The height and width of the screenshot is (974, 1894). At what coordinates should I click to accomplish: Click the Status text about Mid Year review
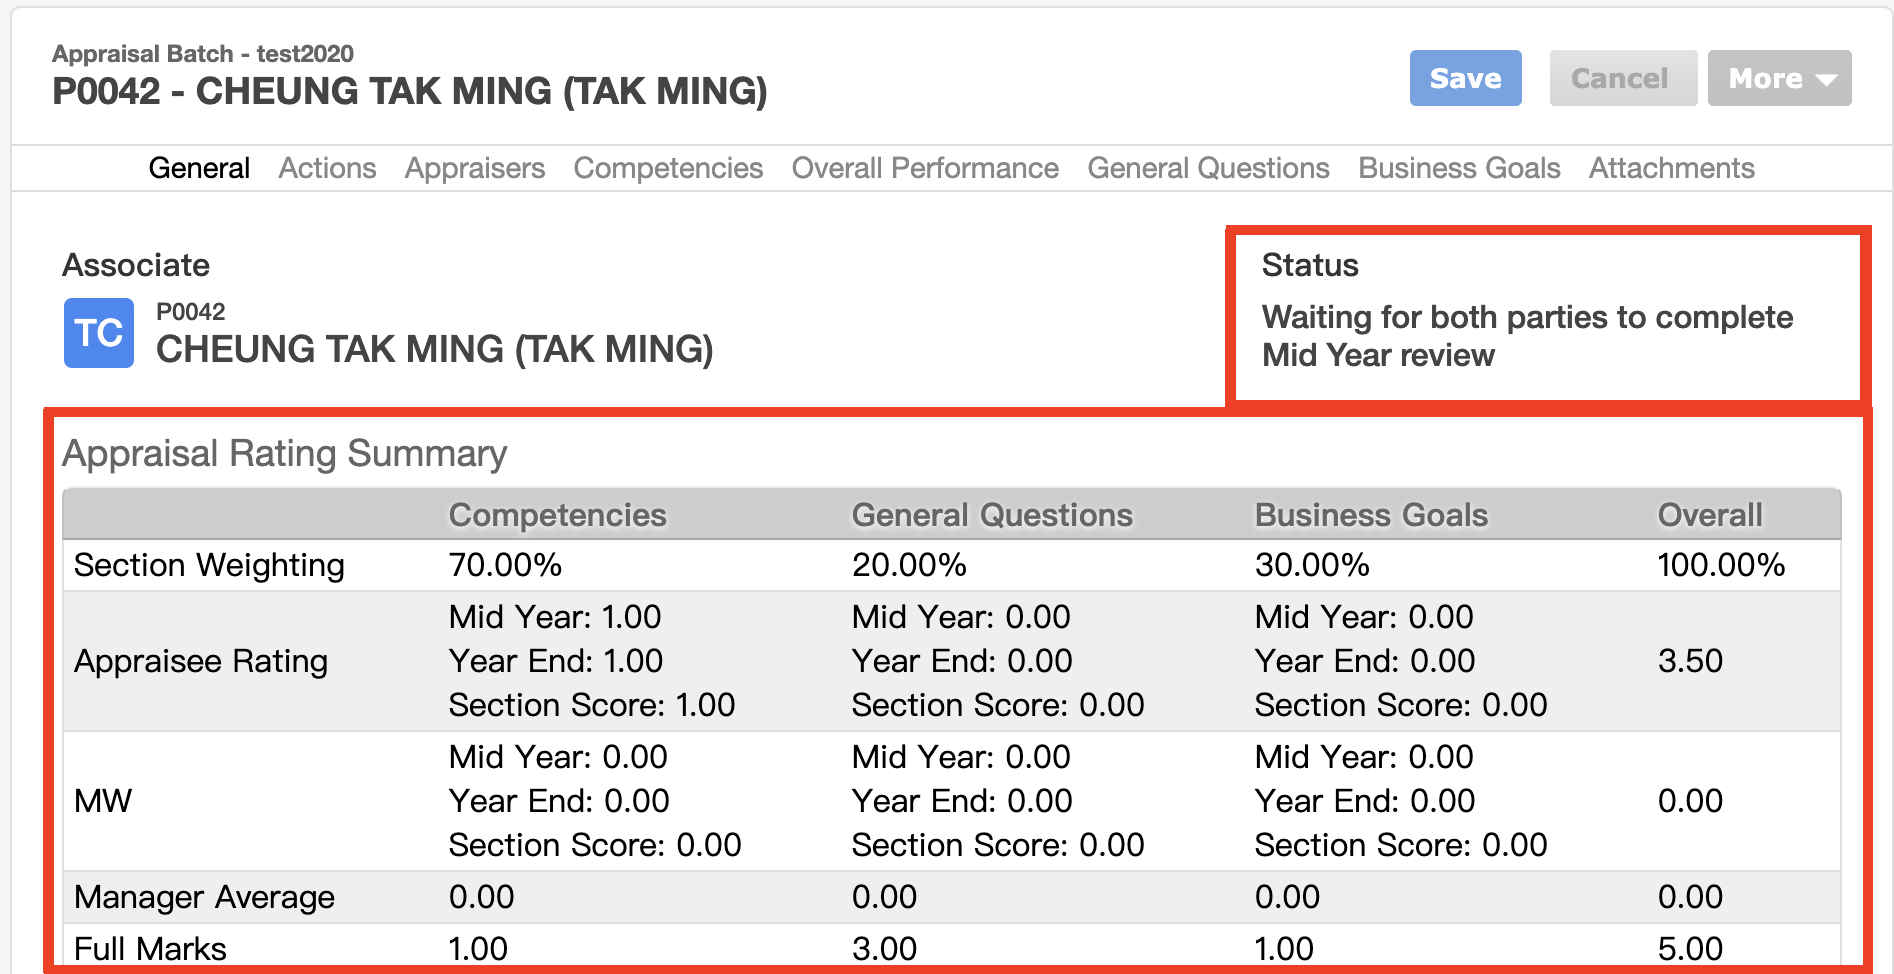[1527, 336]
